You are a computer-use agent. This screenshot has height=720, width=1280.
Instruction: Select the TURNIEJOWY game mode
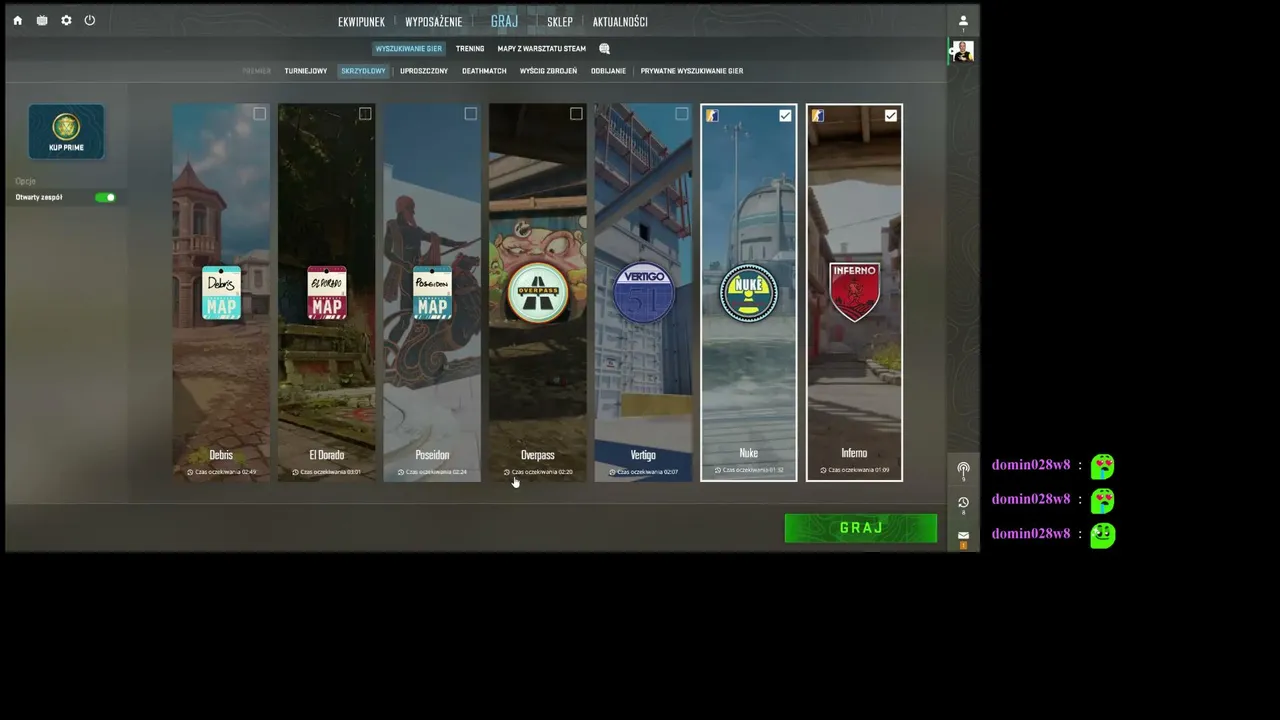click(306, 71)
